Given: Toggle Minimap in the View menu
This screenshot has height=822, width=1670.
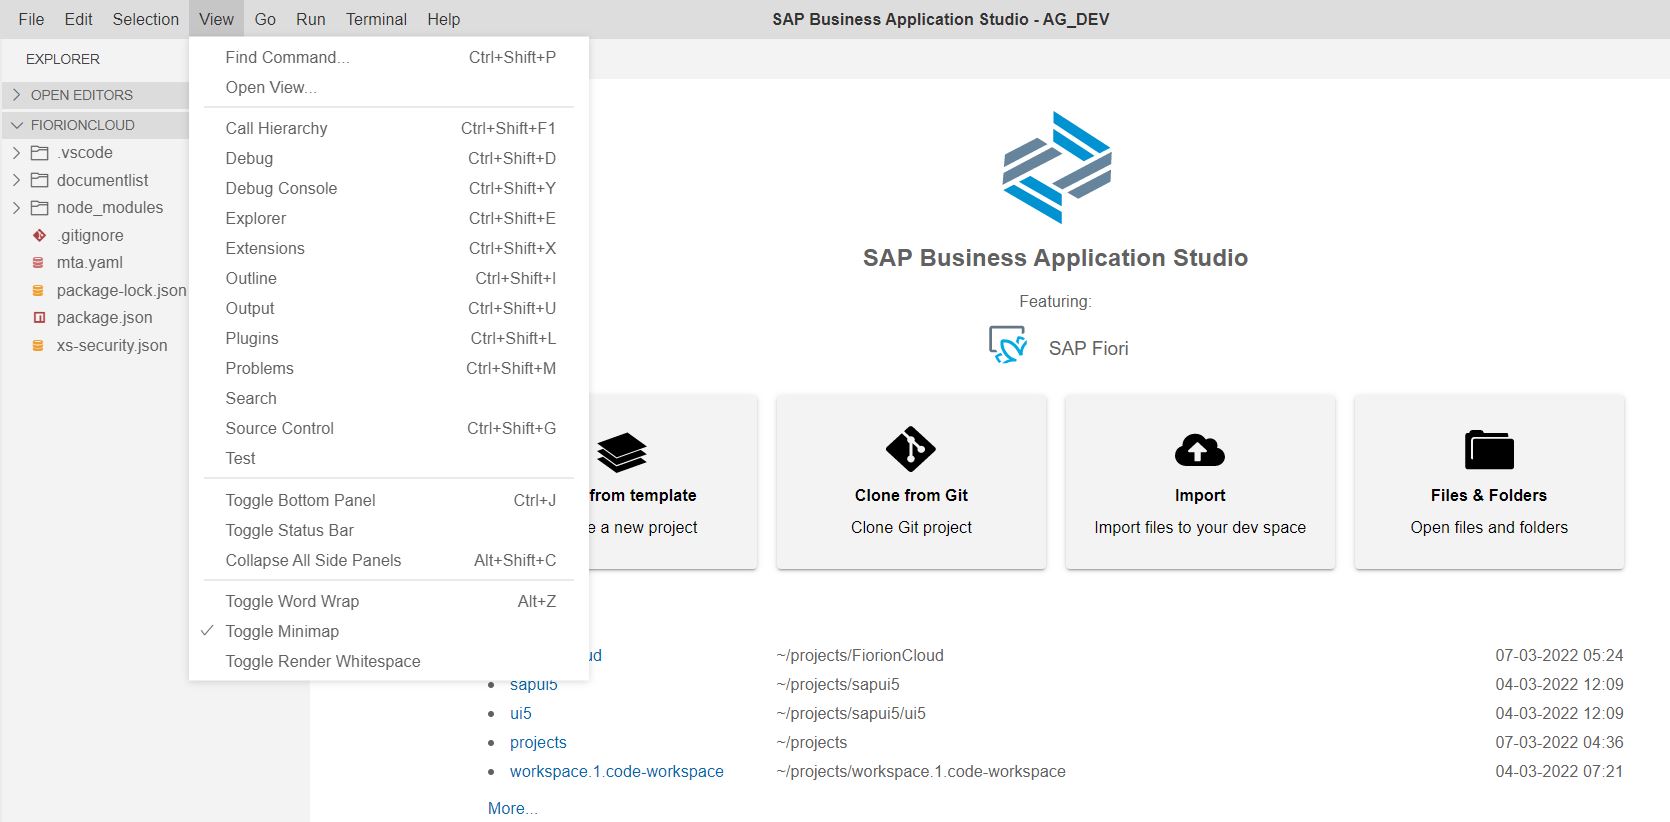Looking at the screenshot, I should pyautogui.click(x=282, y=631).
